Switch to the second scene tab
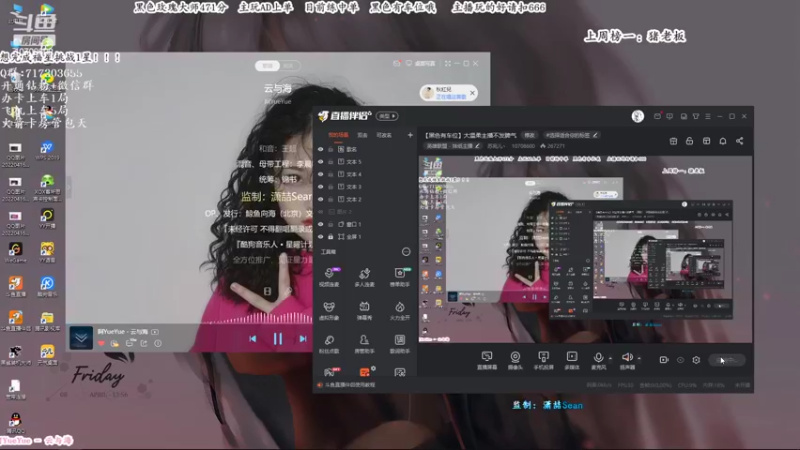 coord(362,135)
